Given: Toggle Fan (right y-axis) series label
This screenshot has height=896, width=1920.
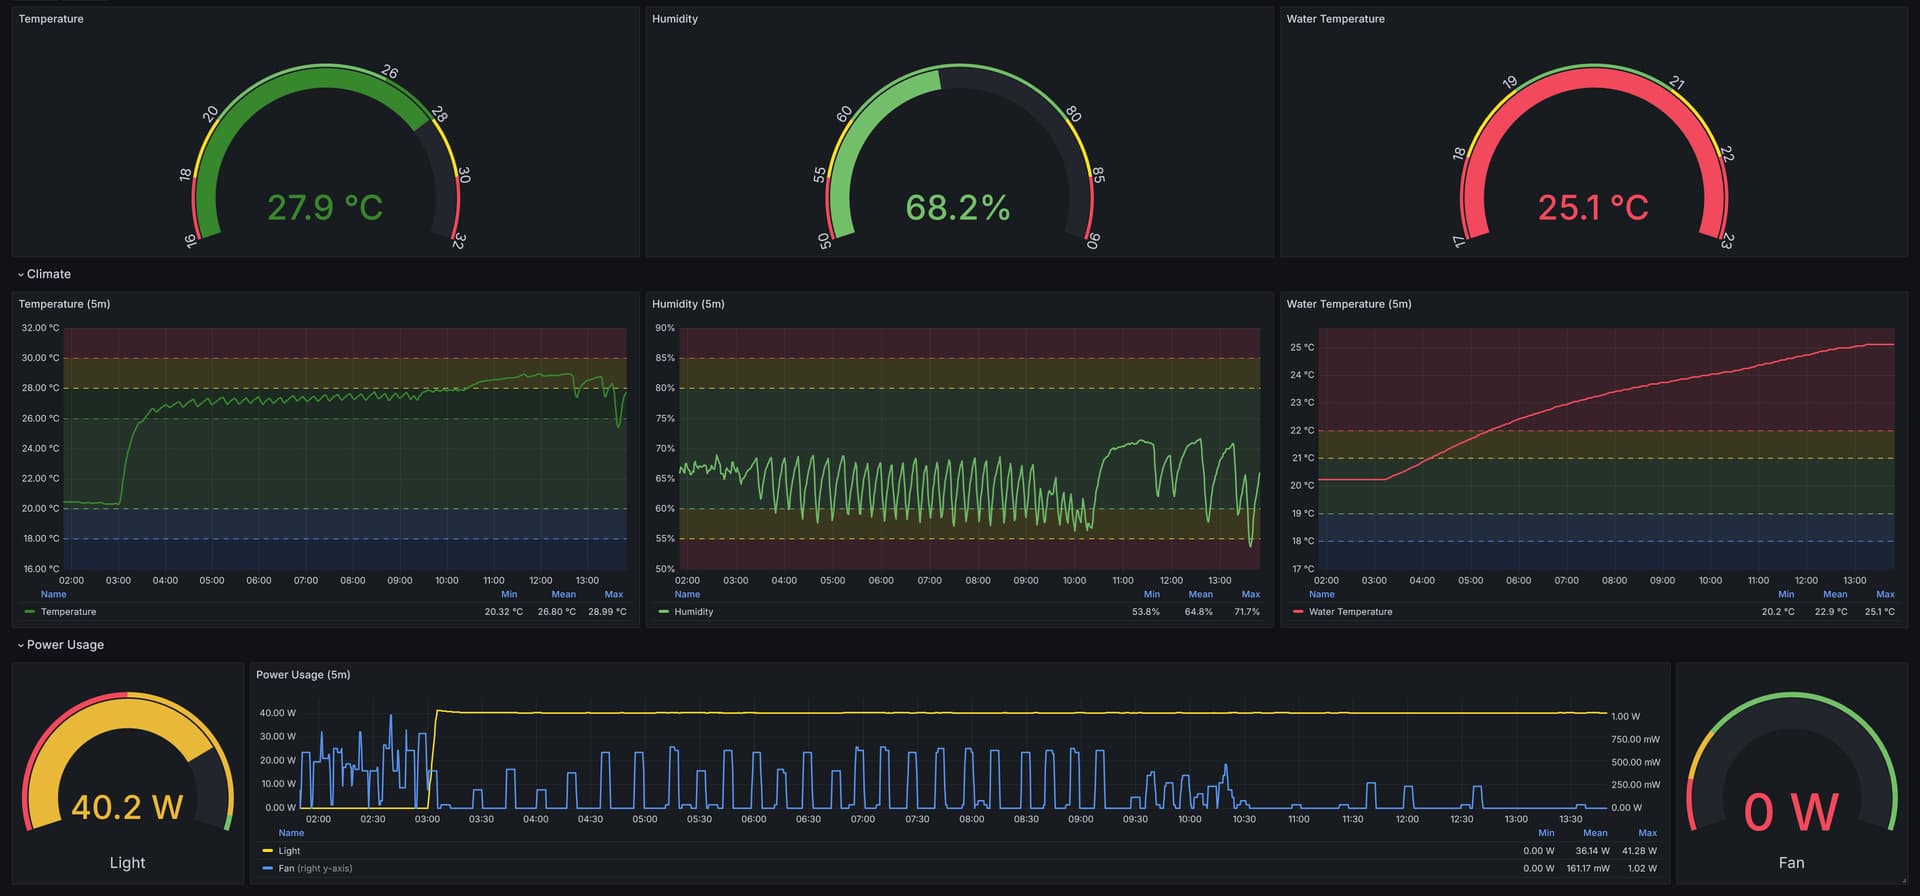Looking at the screenshot, I should [315, 868].
